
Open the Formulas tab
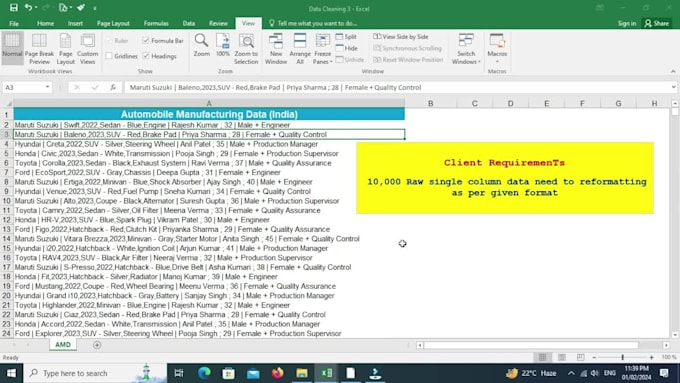tap(156, 23)
